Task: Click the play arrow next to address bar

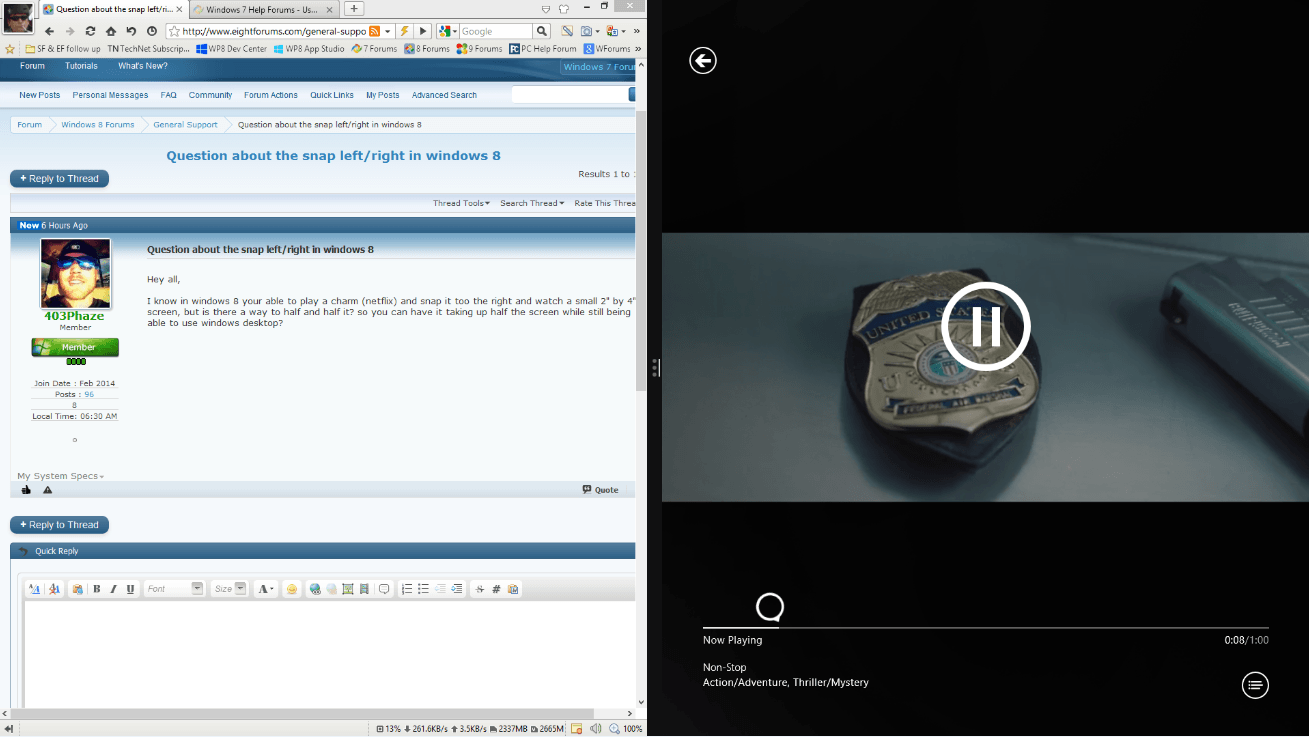Action: point(423,31)
